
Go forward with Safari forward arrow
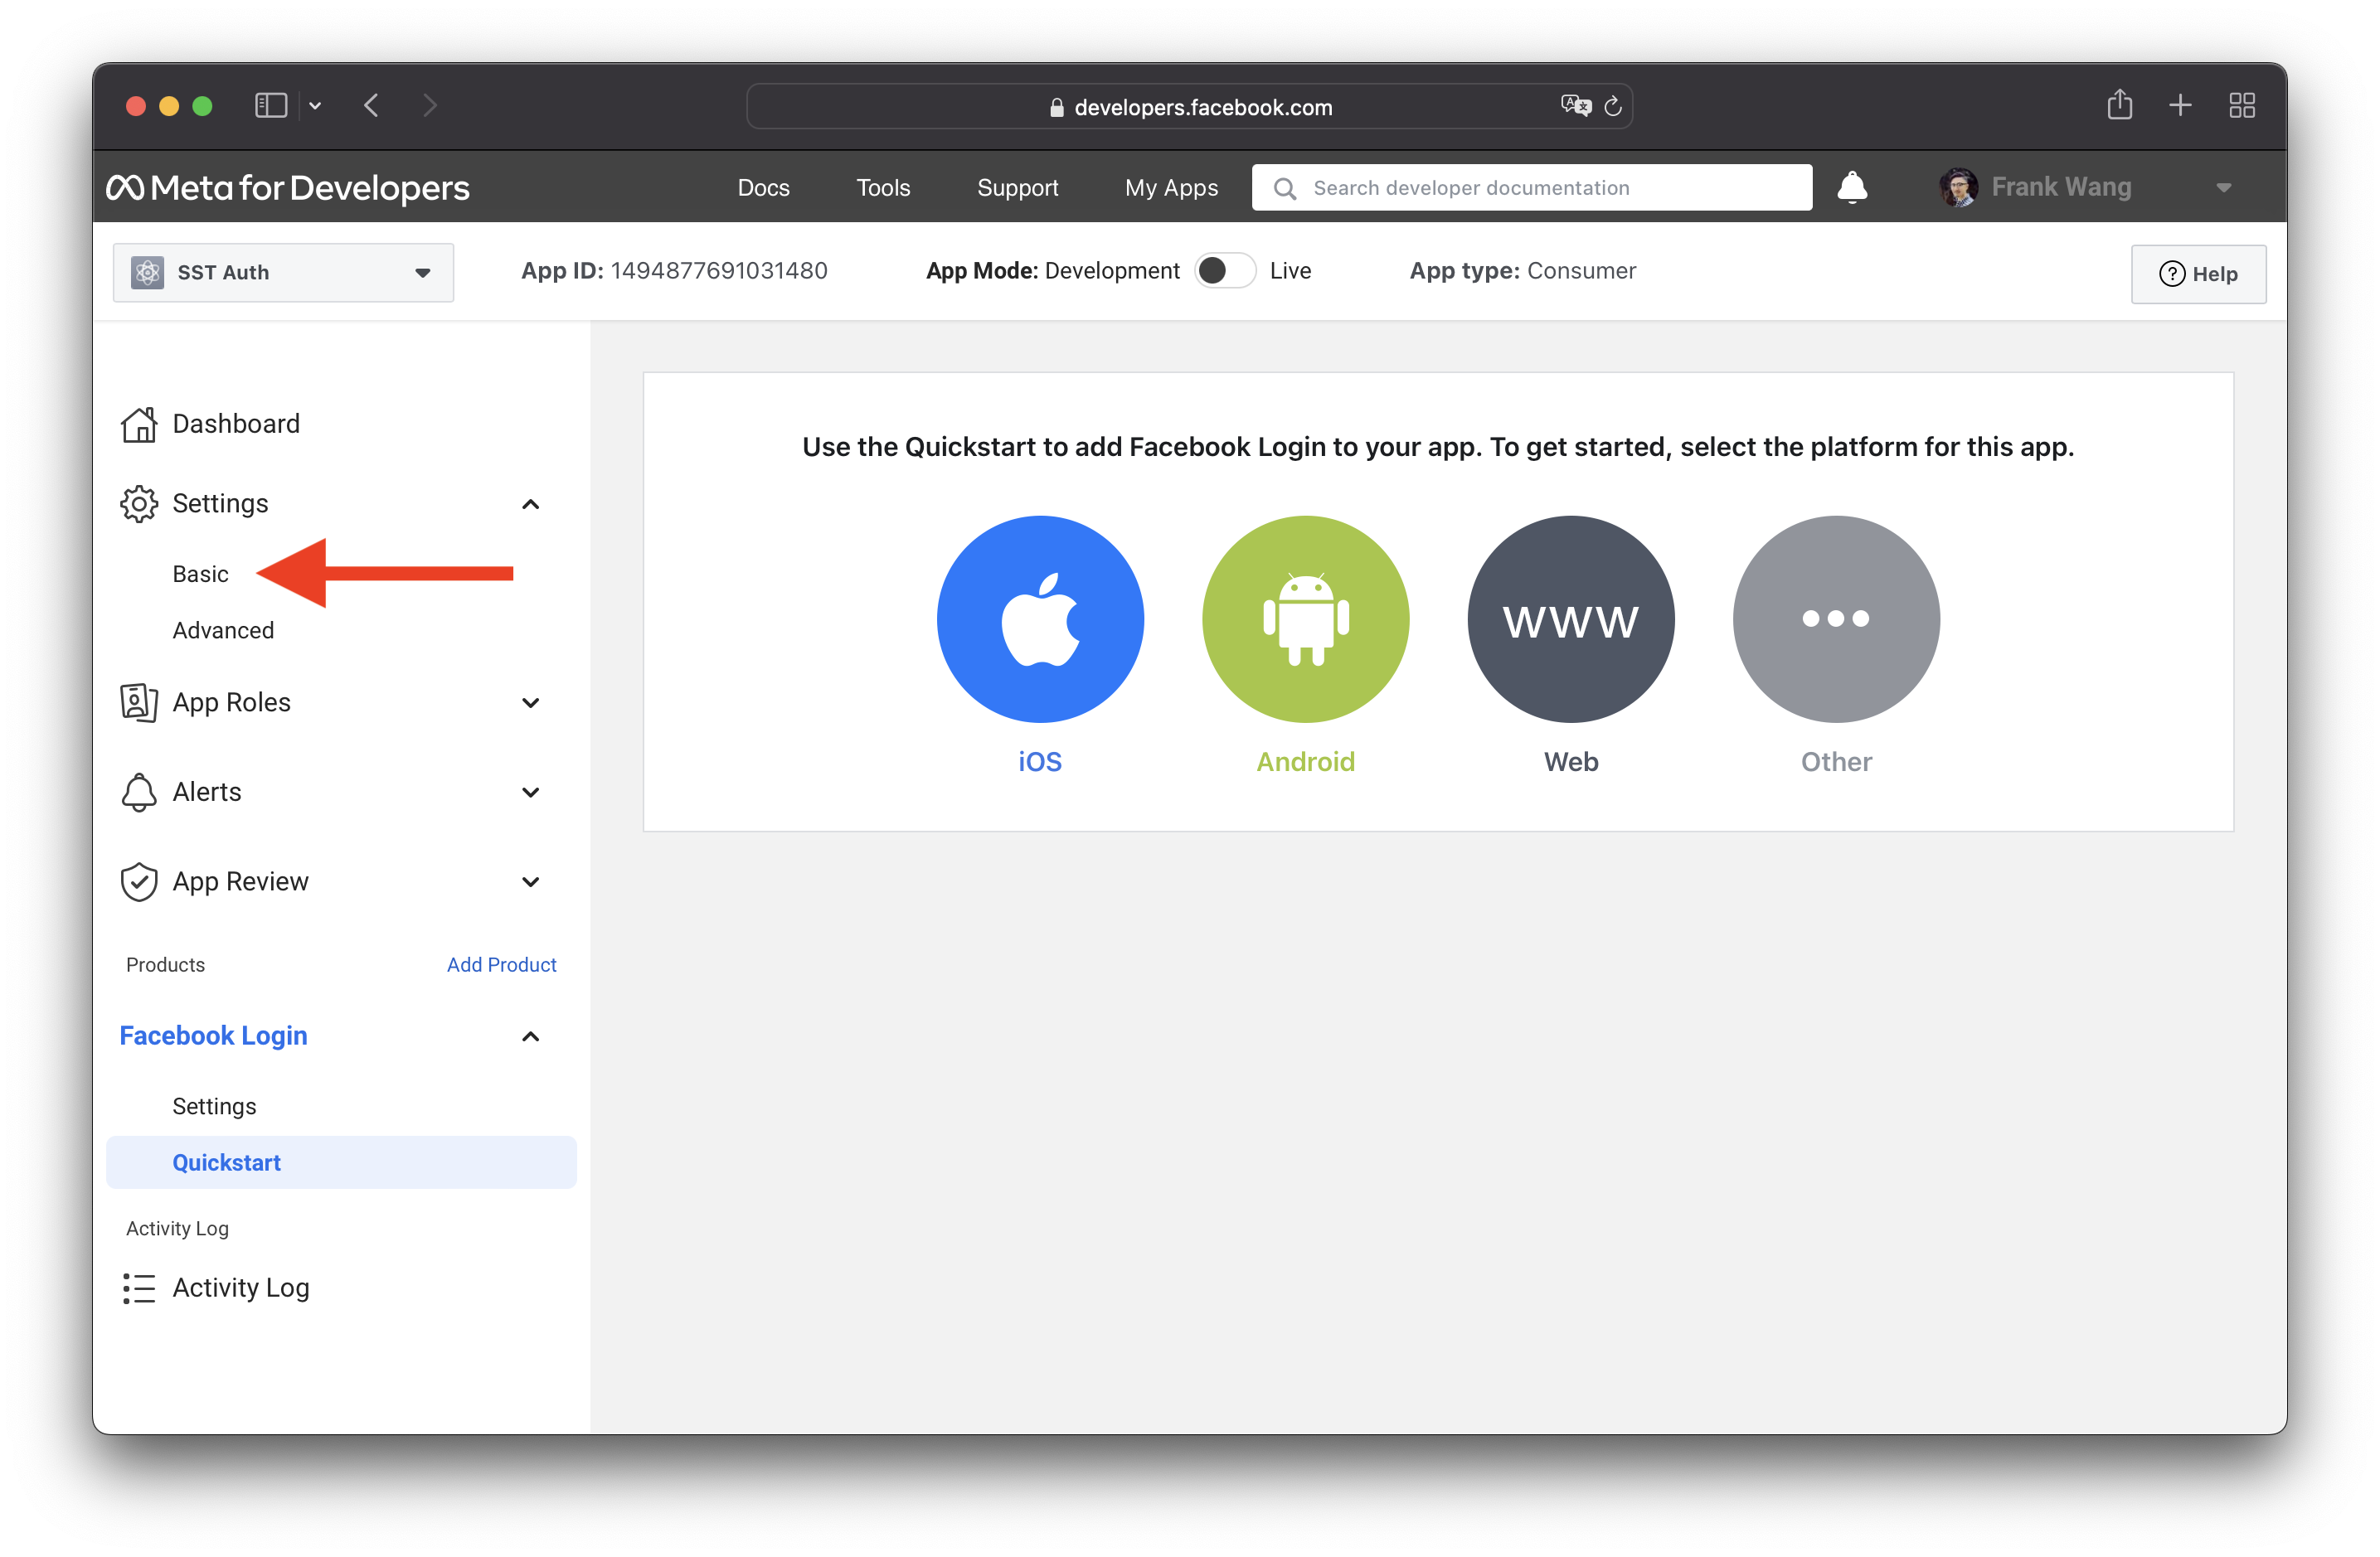pos(430,105)
